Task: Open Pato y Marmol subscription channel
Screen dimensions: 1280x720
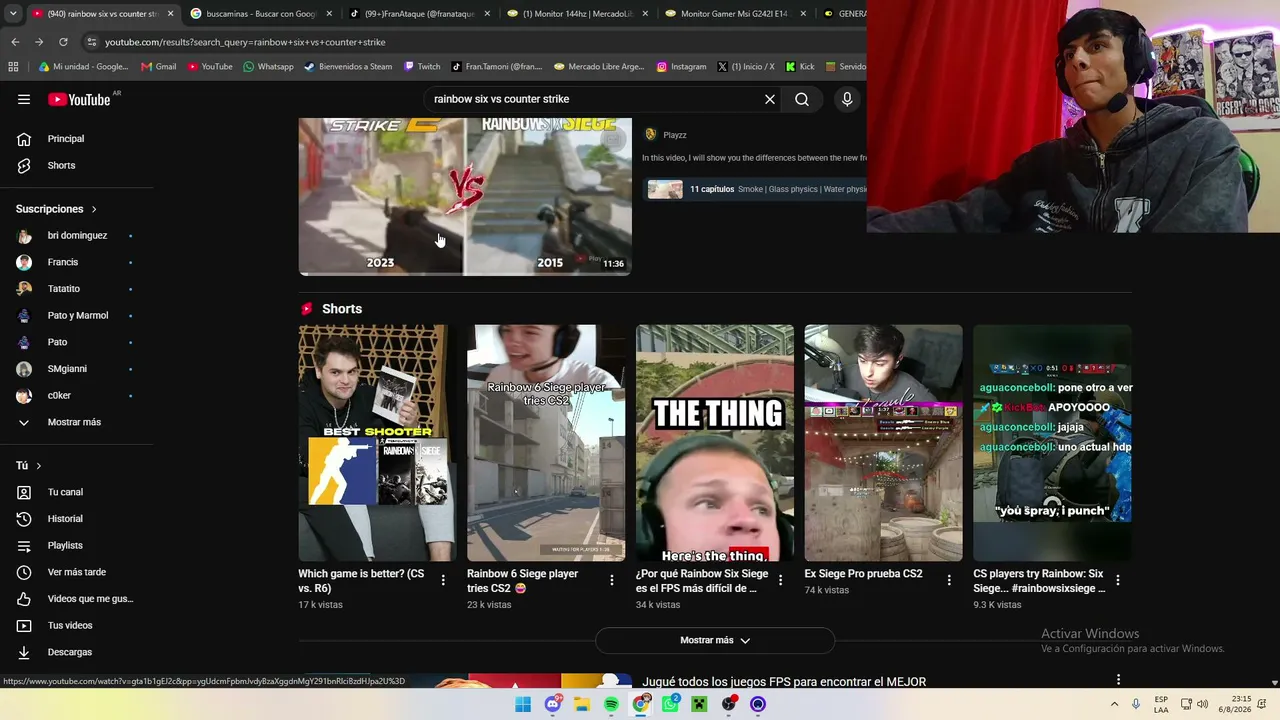Action: [77, 316]
